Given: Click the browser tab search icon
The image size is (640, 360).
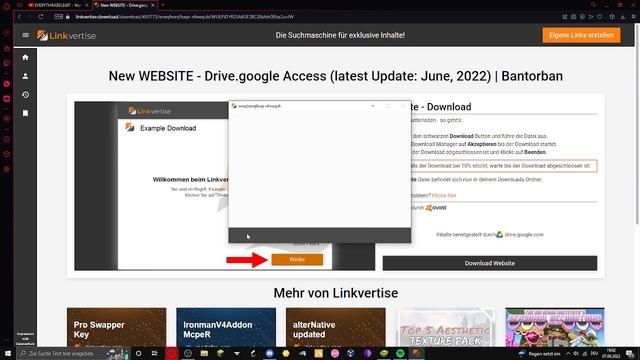Looking at the screenshot, I should point(593,5).
